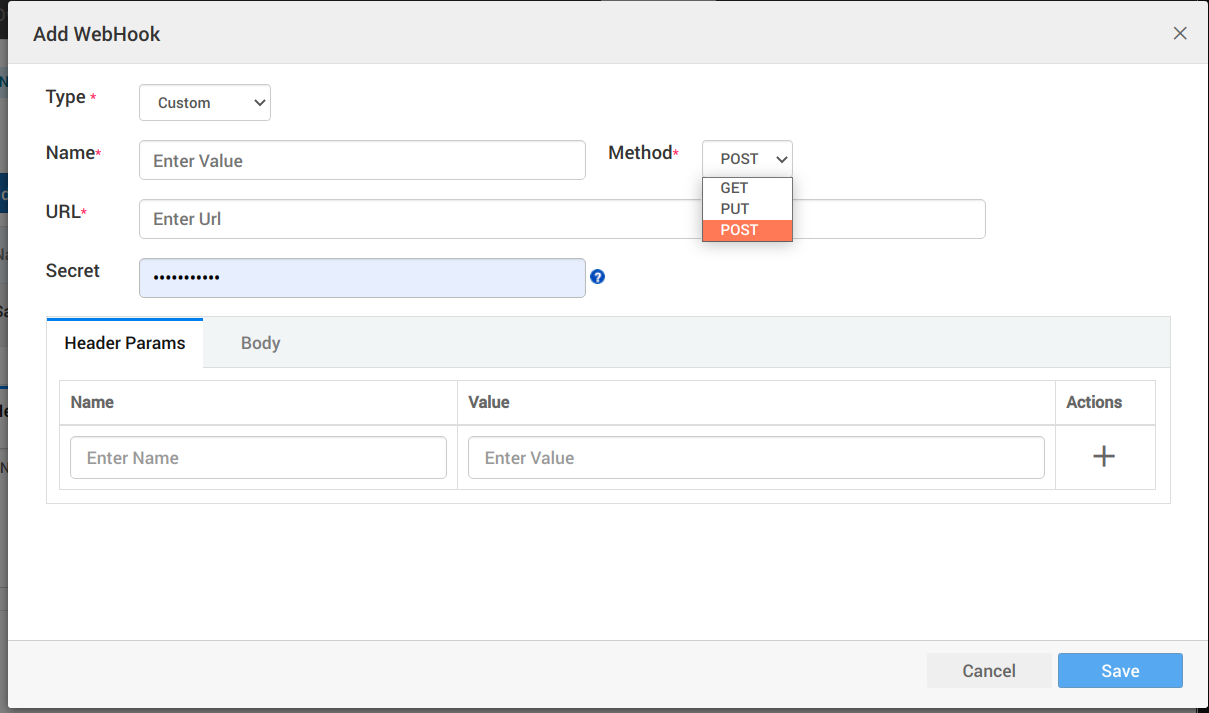Click the Cancel button
The width and height of the screenshot is (1209, 713).
pos(989,670)
